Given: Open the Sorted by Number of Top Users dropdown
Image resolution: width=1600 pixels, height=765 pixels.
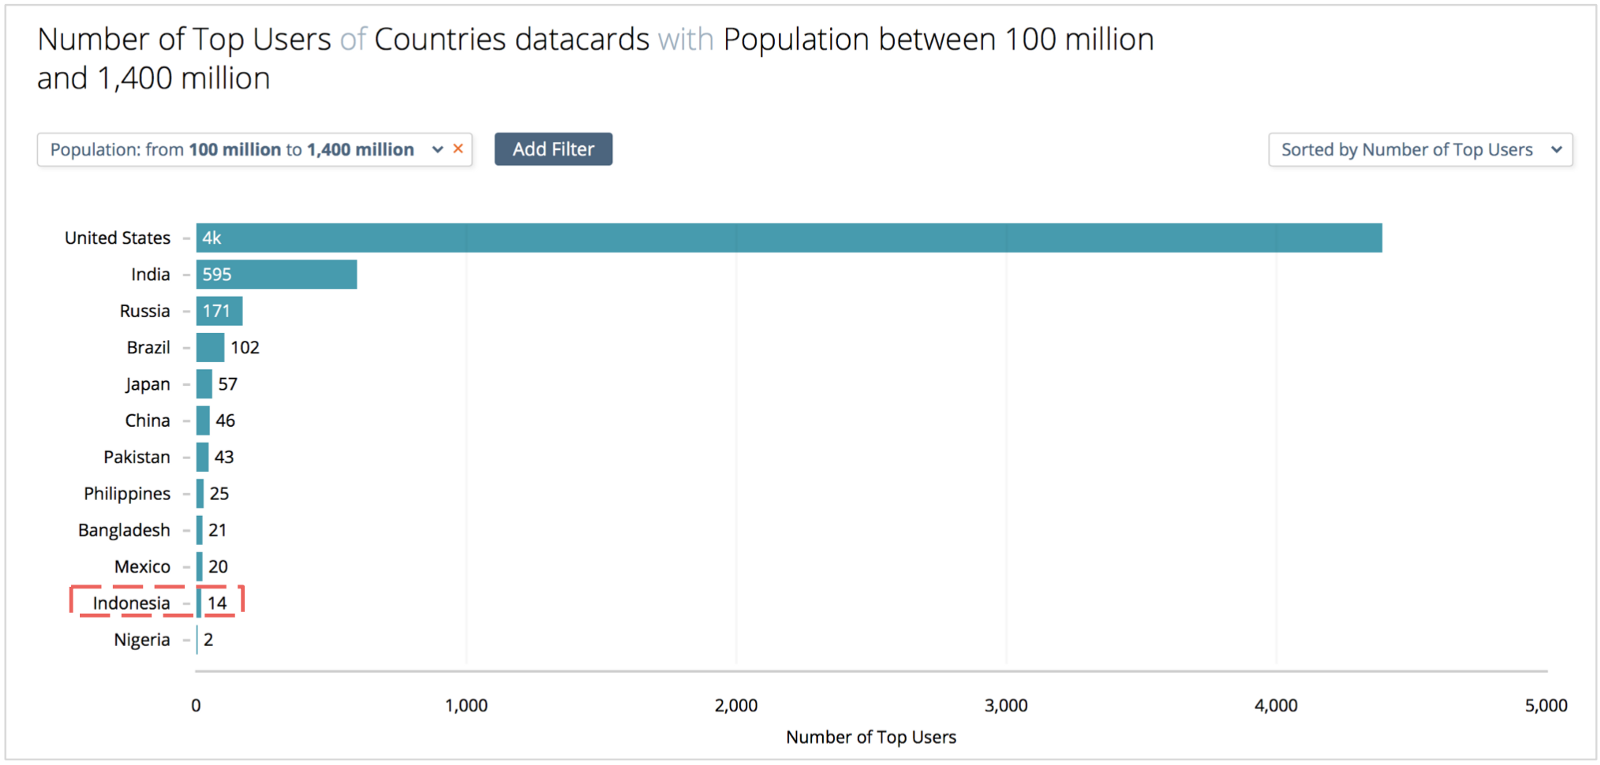Looking at the screenshot, I should [1420, 149].
